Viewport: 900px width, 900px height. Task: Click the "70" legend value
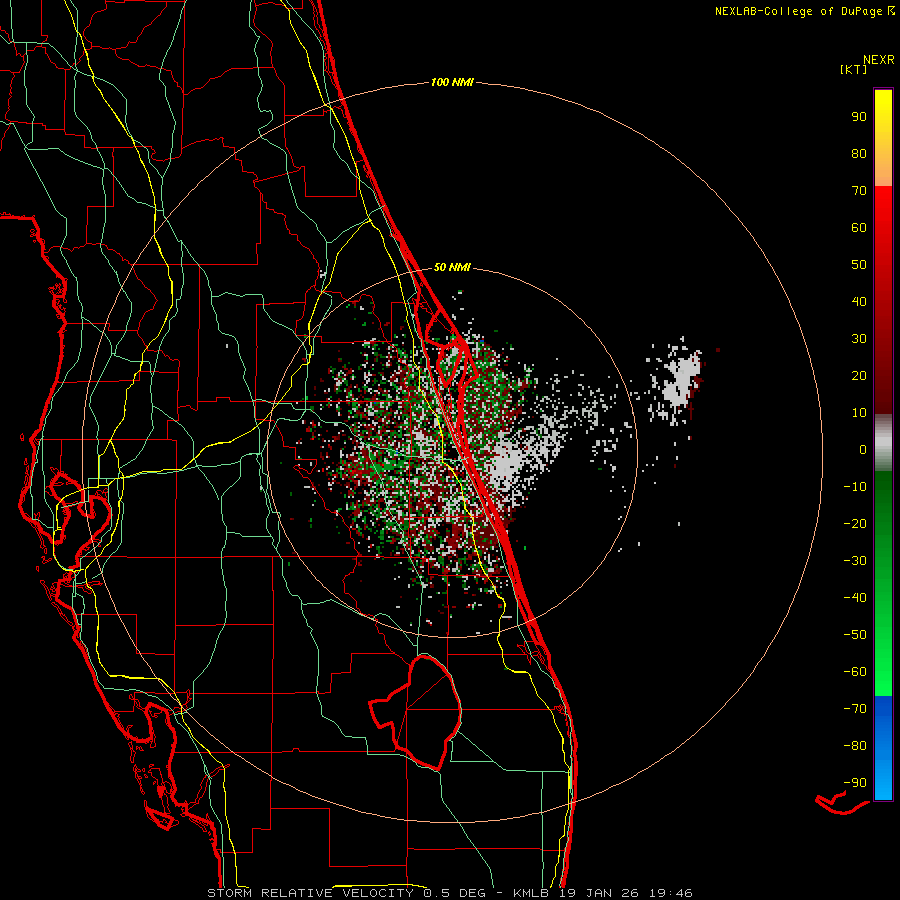tap(859, 191)
